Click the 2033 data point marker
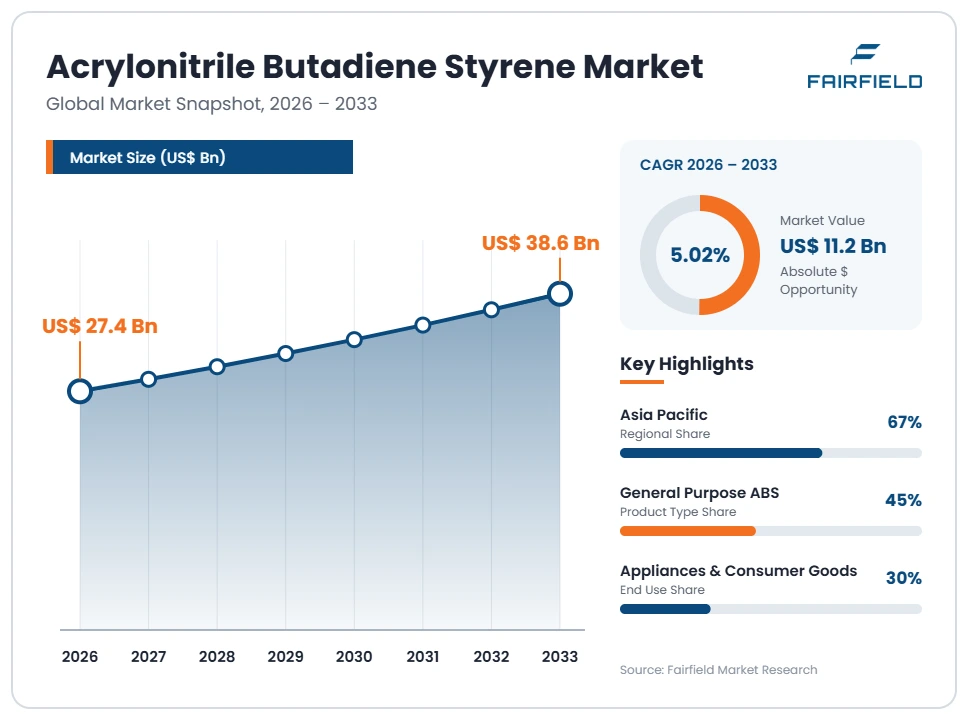The height and width of the screenshot is (720, 968). pyautogui.click(x=559, y=293)
